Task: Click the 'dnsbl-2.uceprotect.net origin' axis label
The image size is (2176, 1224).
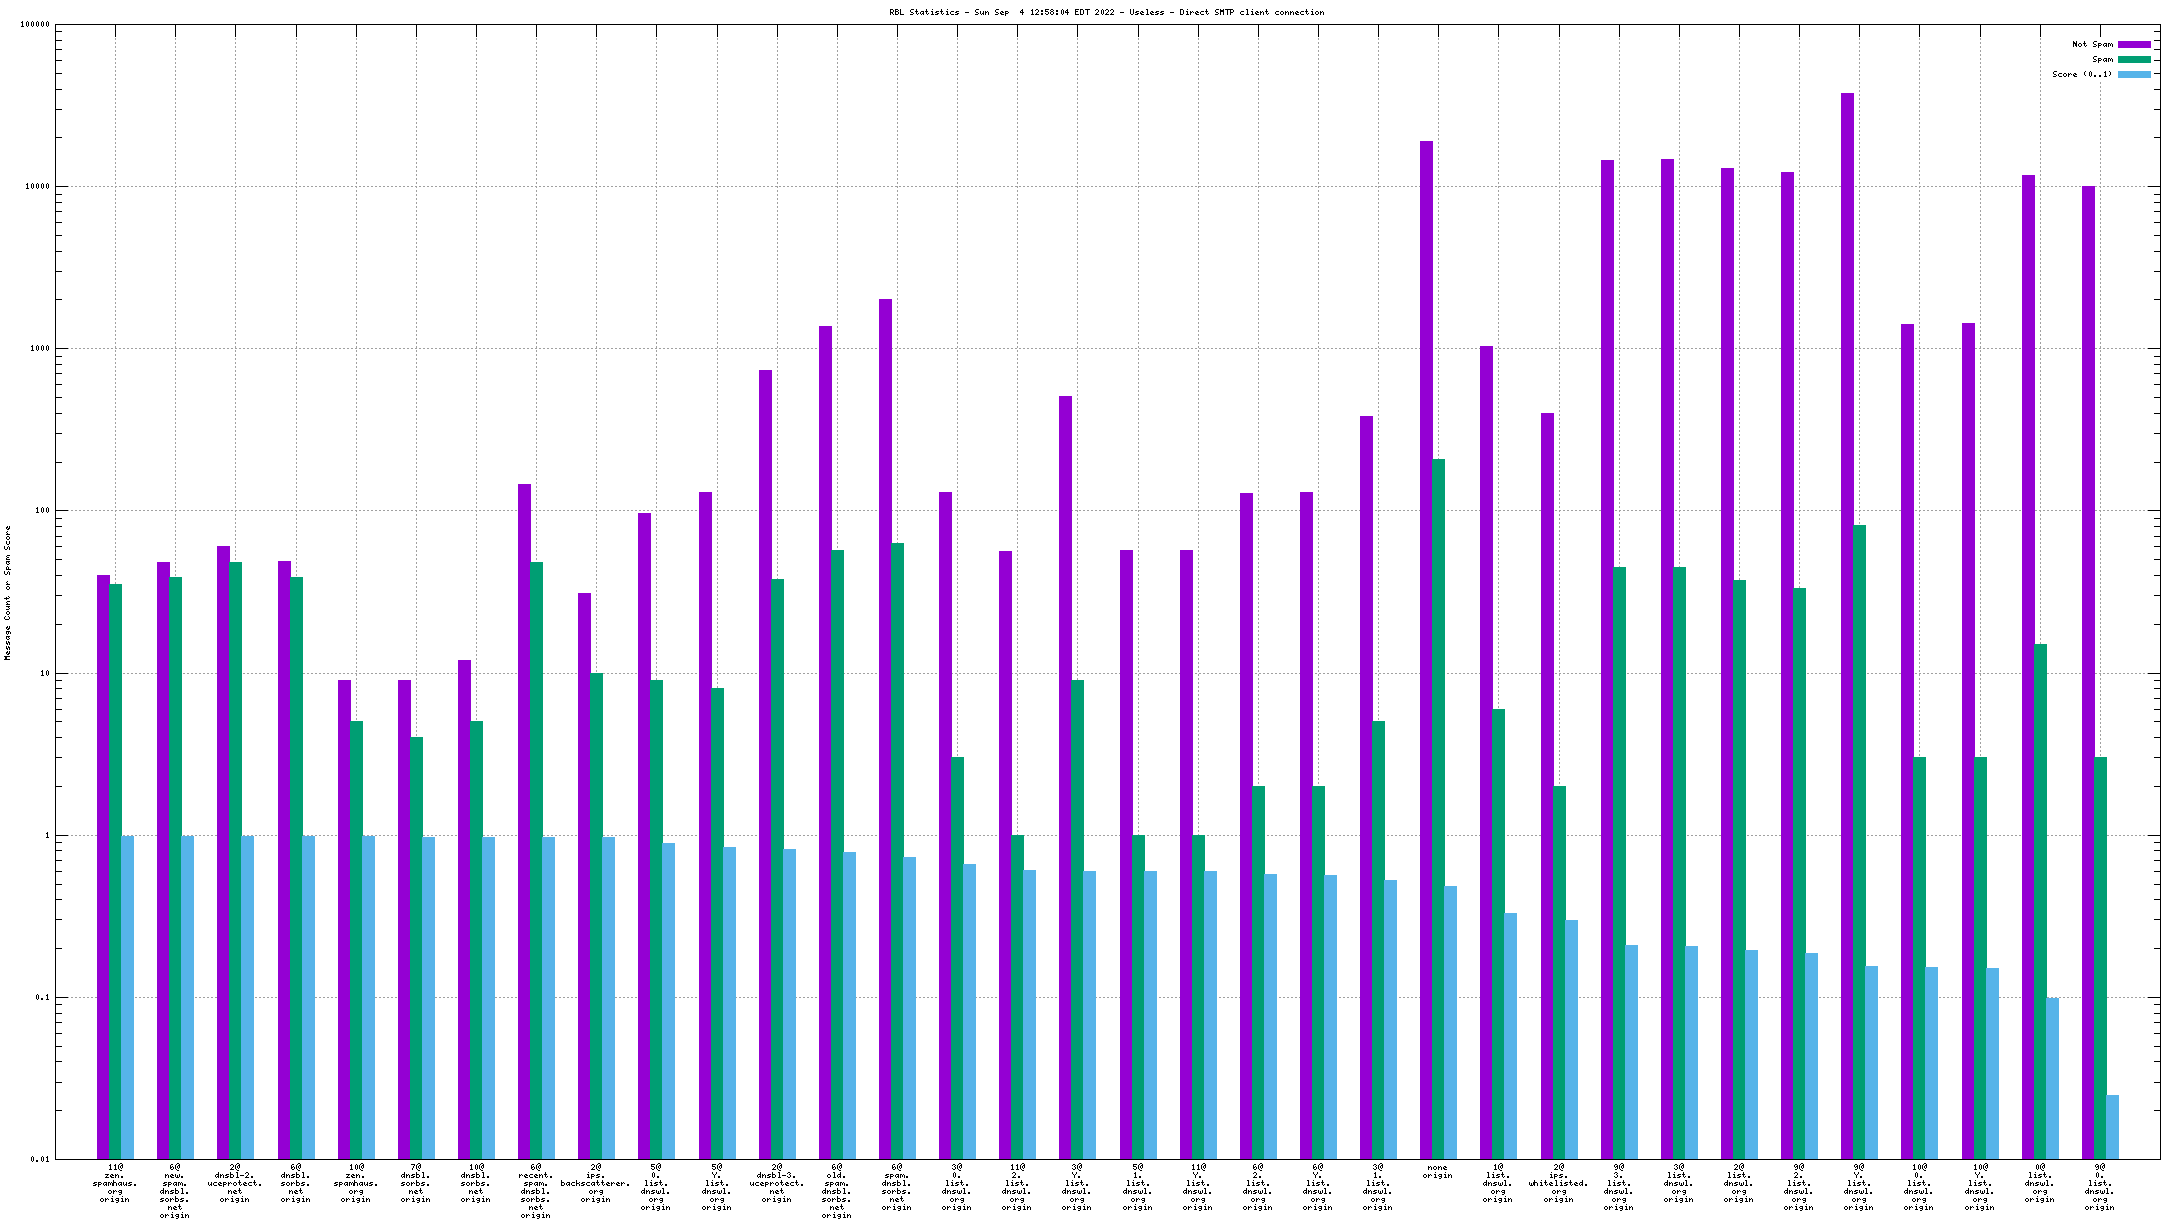Action: 235,1183
